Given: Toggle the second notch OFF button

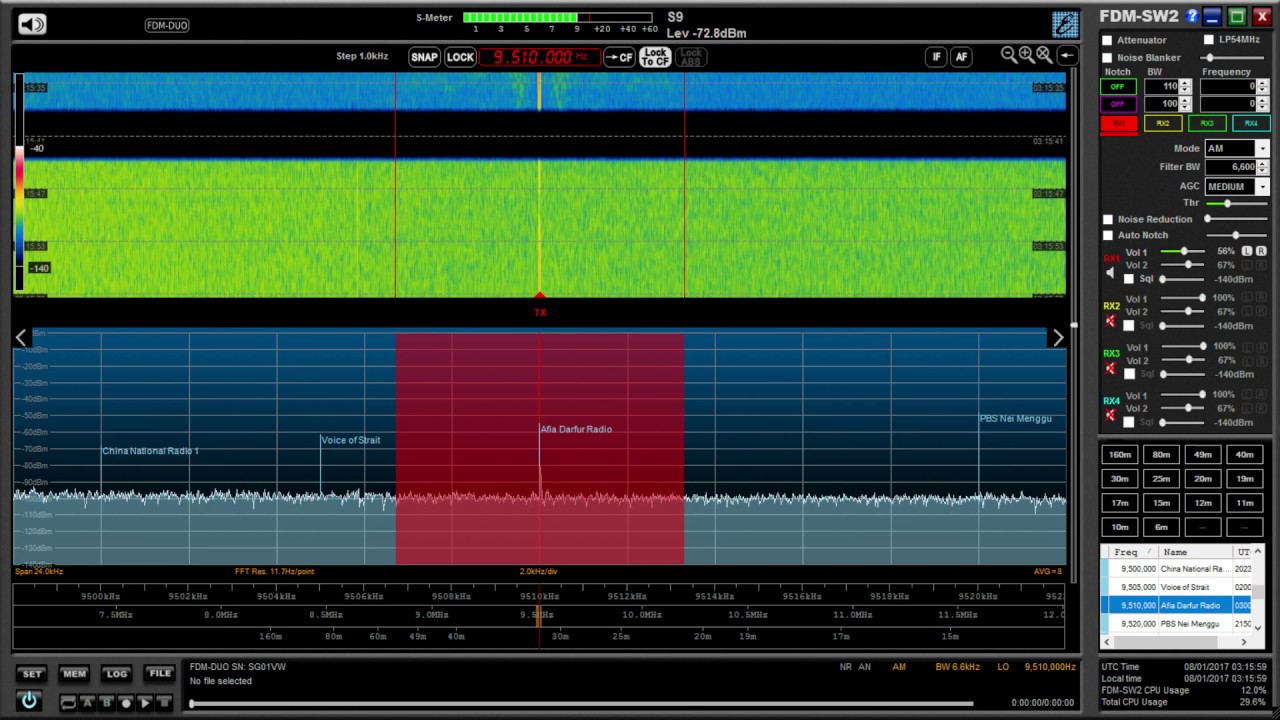Looking at the screenshot, I should 1118,104.
